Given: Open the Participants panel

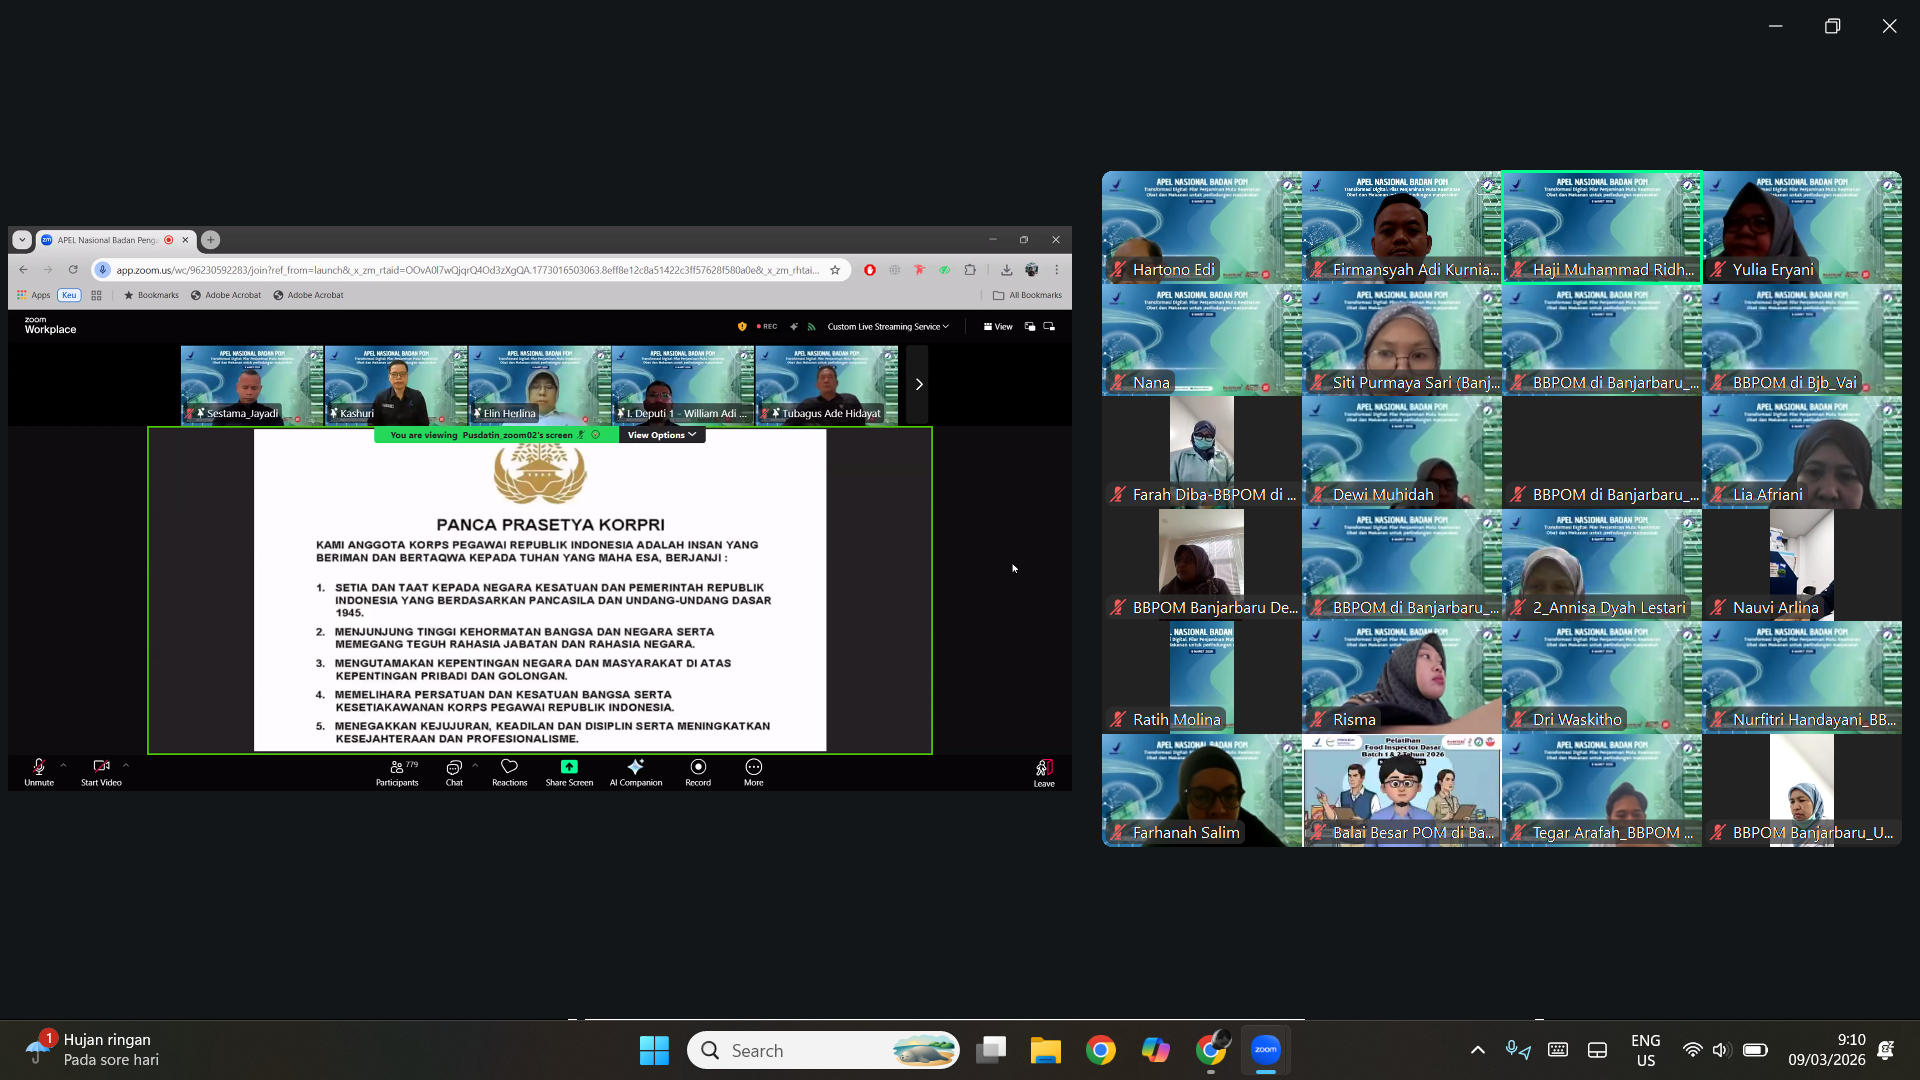Looking at the screenshot, I should click(397, 768).
